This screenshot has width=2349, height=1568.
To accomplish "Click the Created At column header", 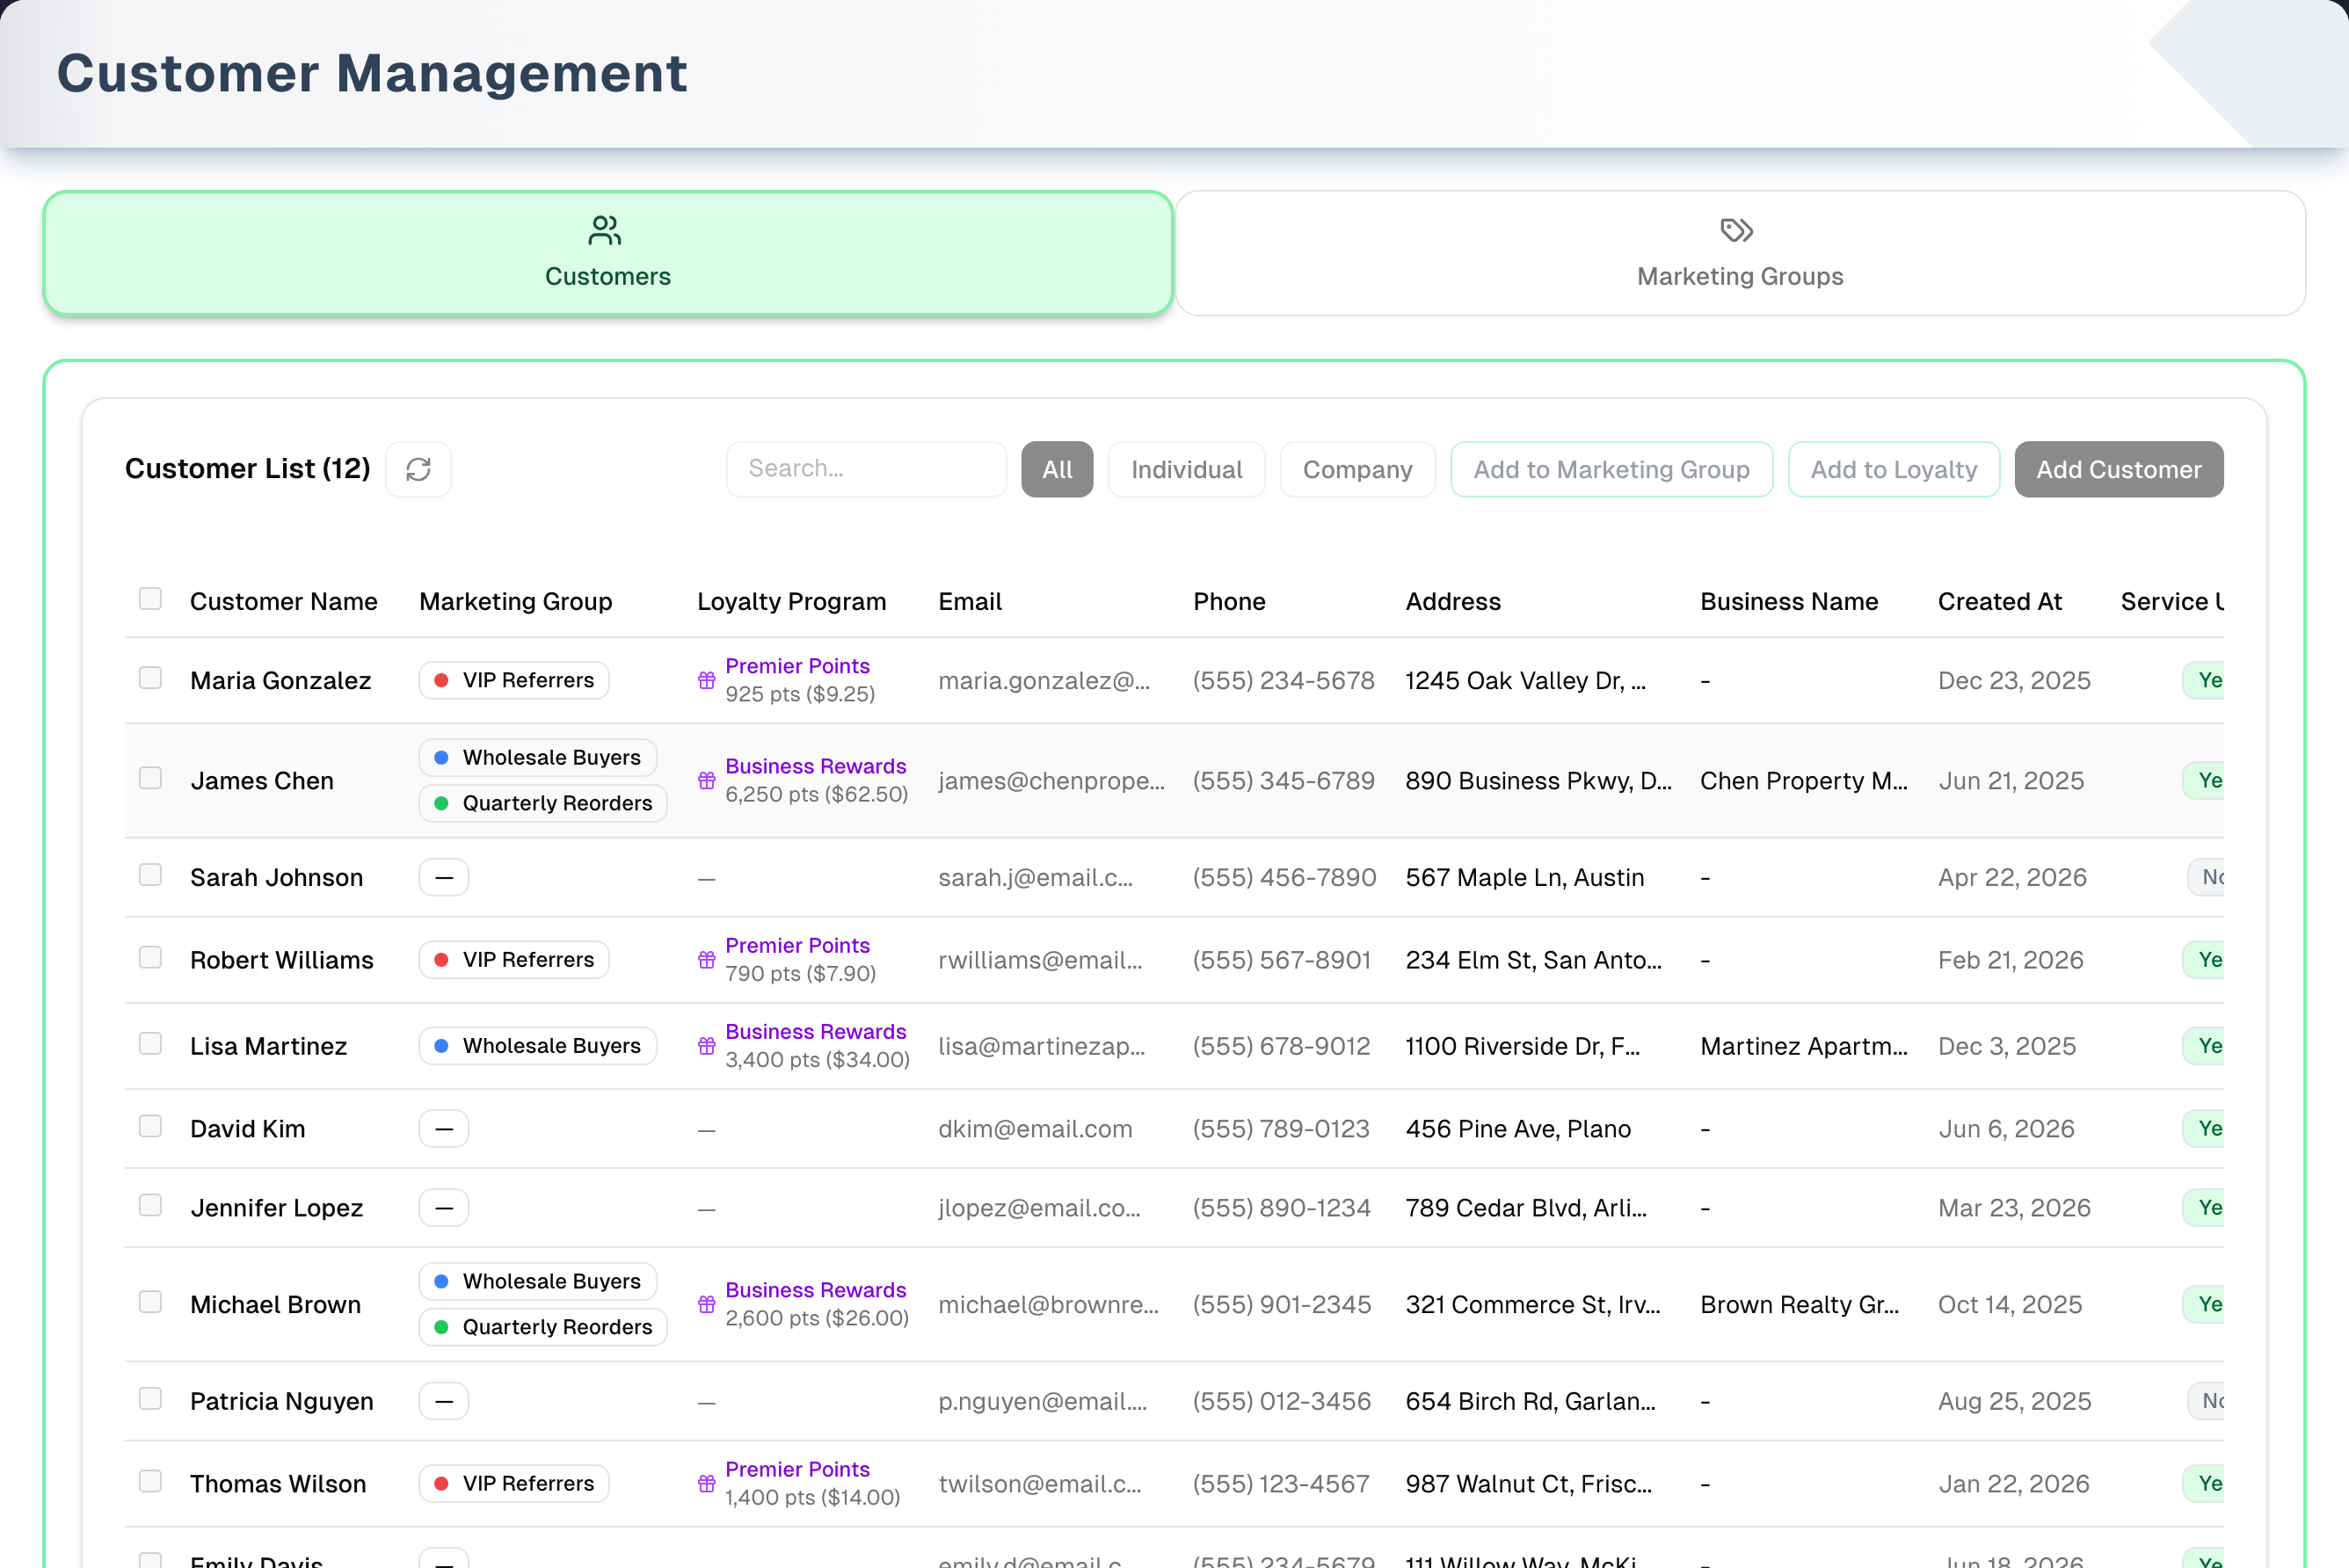I will [2000, 602].
